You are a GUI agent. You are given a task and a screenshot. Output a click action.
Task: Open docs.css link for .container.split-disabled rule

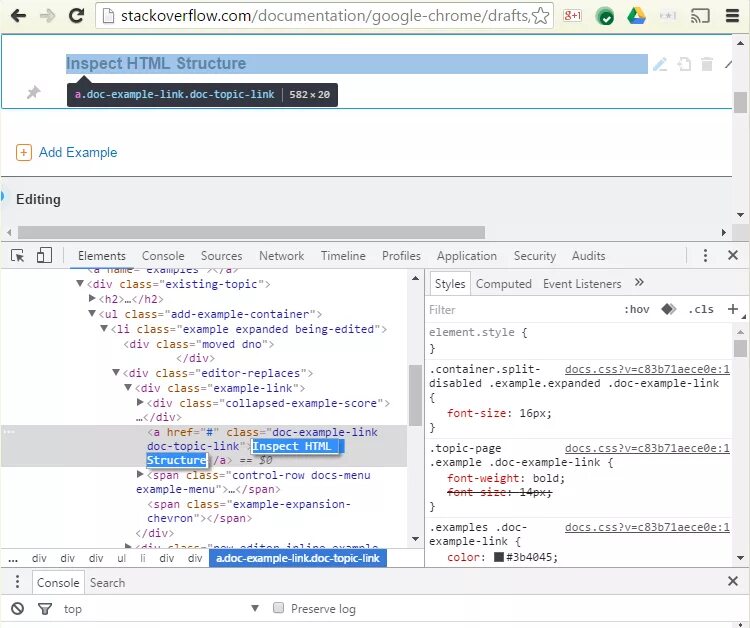pos(647,369)
